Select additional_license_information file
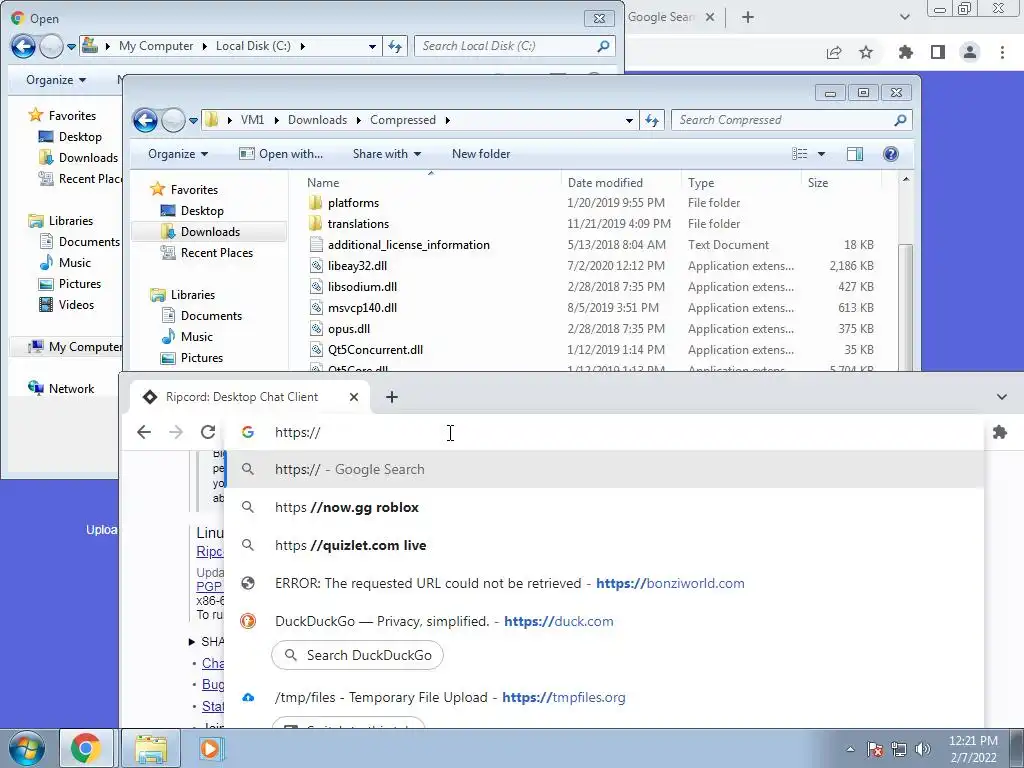 pos(408,245)
